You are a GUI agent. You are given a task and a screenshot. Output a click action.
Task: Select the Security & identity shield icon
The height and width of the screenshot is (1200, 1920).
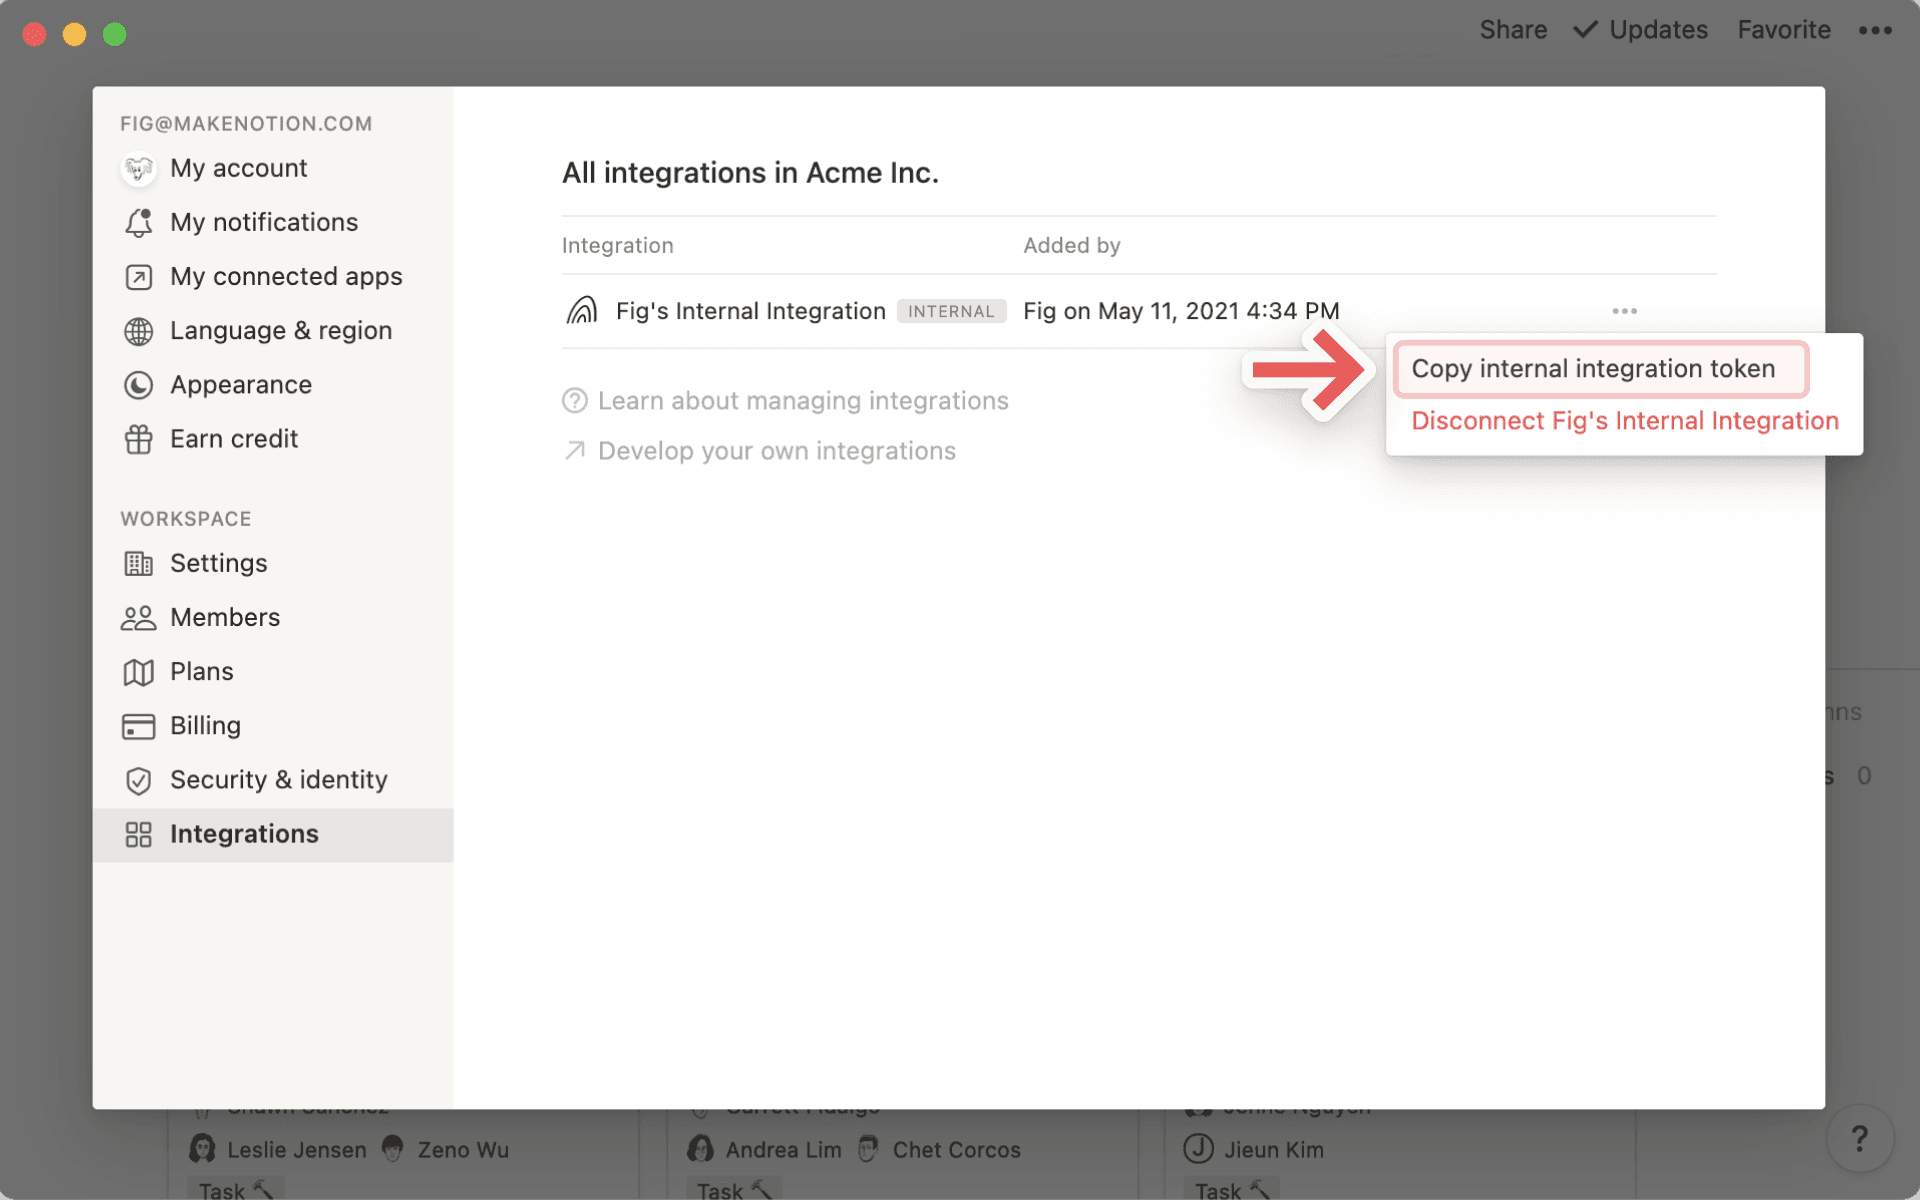[139, 779]
